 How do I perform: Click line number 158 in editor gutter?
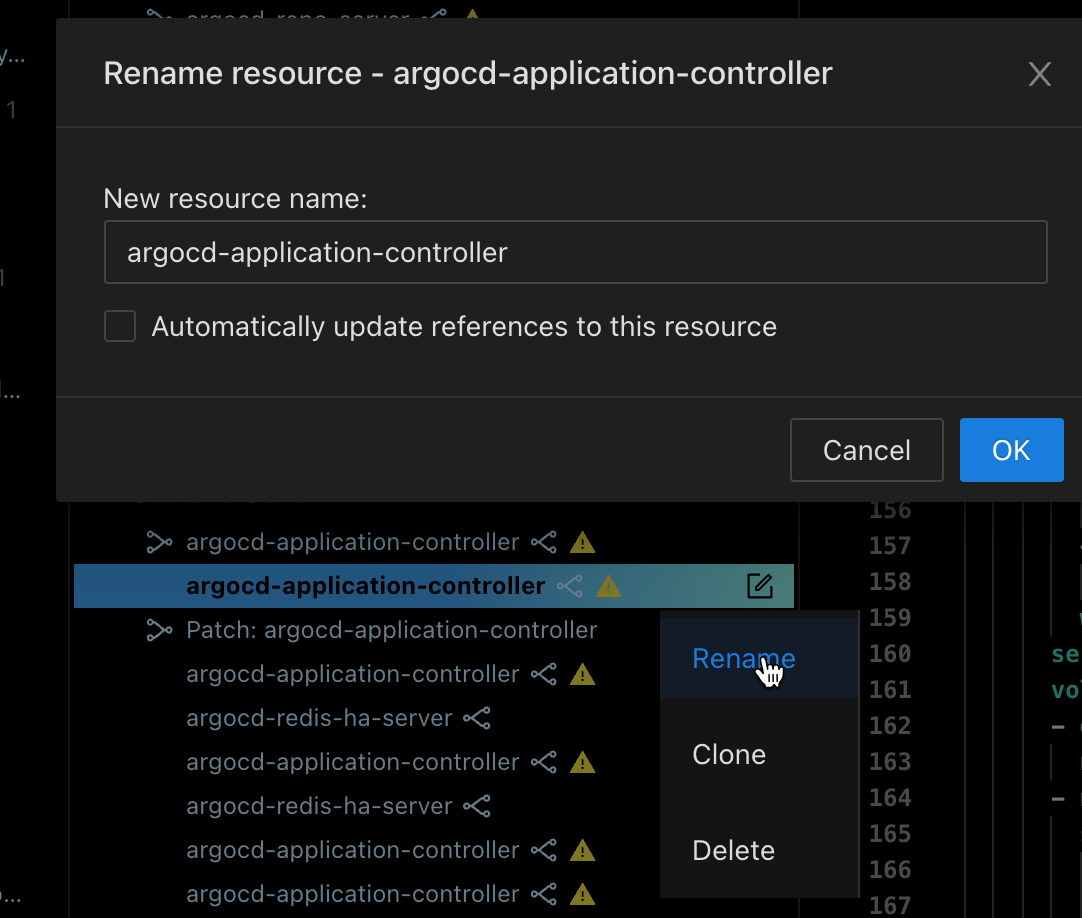coord(890,582)
